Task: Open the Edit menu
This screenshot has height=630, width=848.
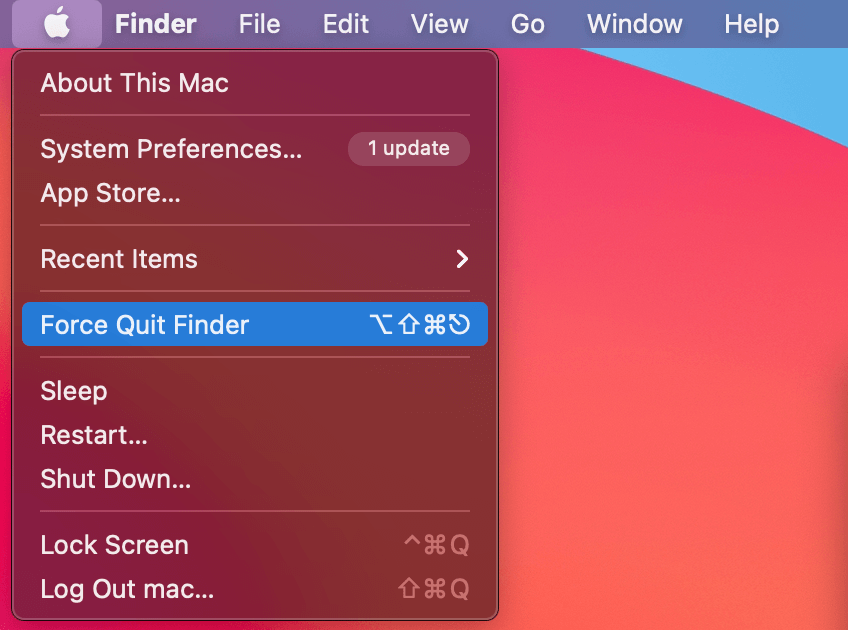Action: coord(346,23)
